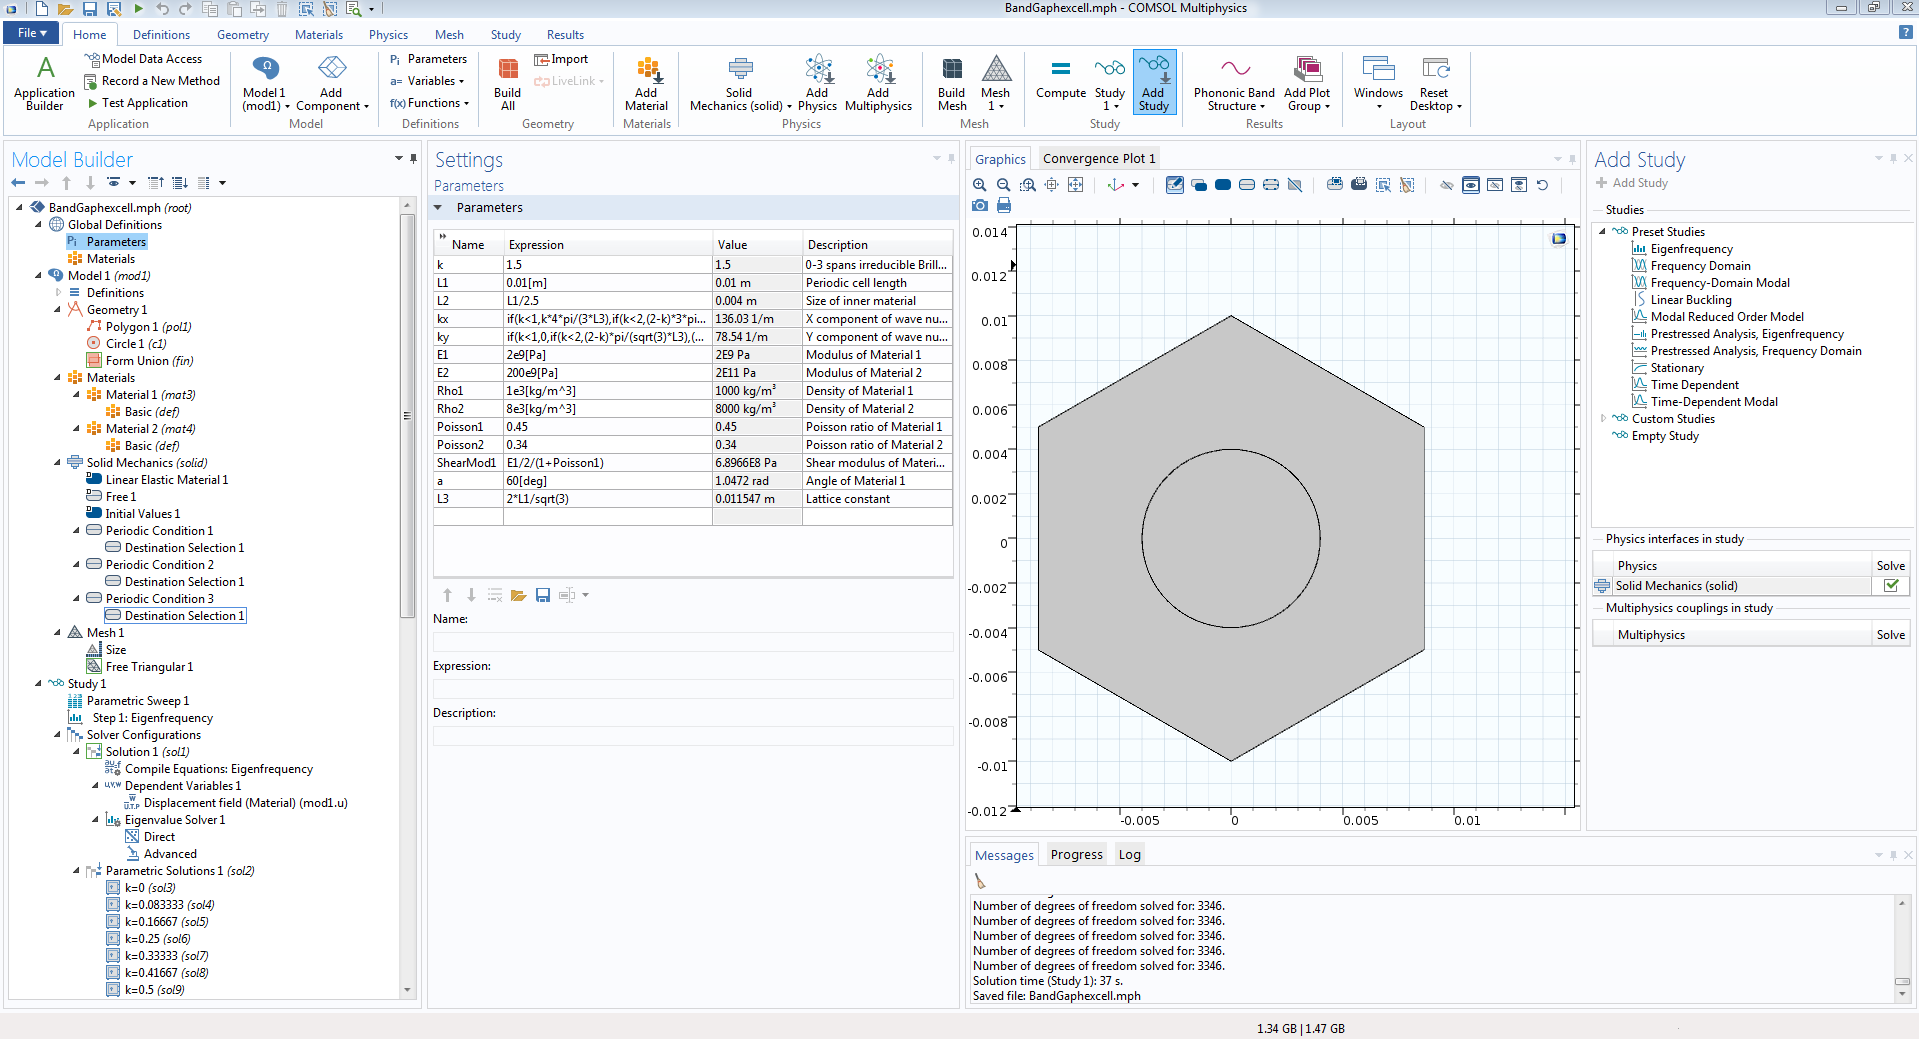
Task: Collapse the Study 1 tree node
Action: click(39, 684)
